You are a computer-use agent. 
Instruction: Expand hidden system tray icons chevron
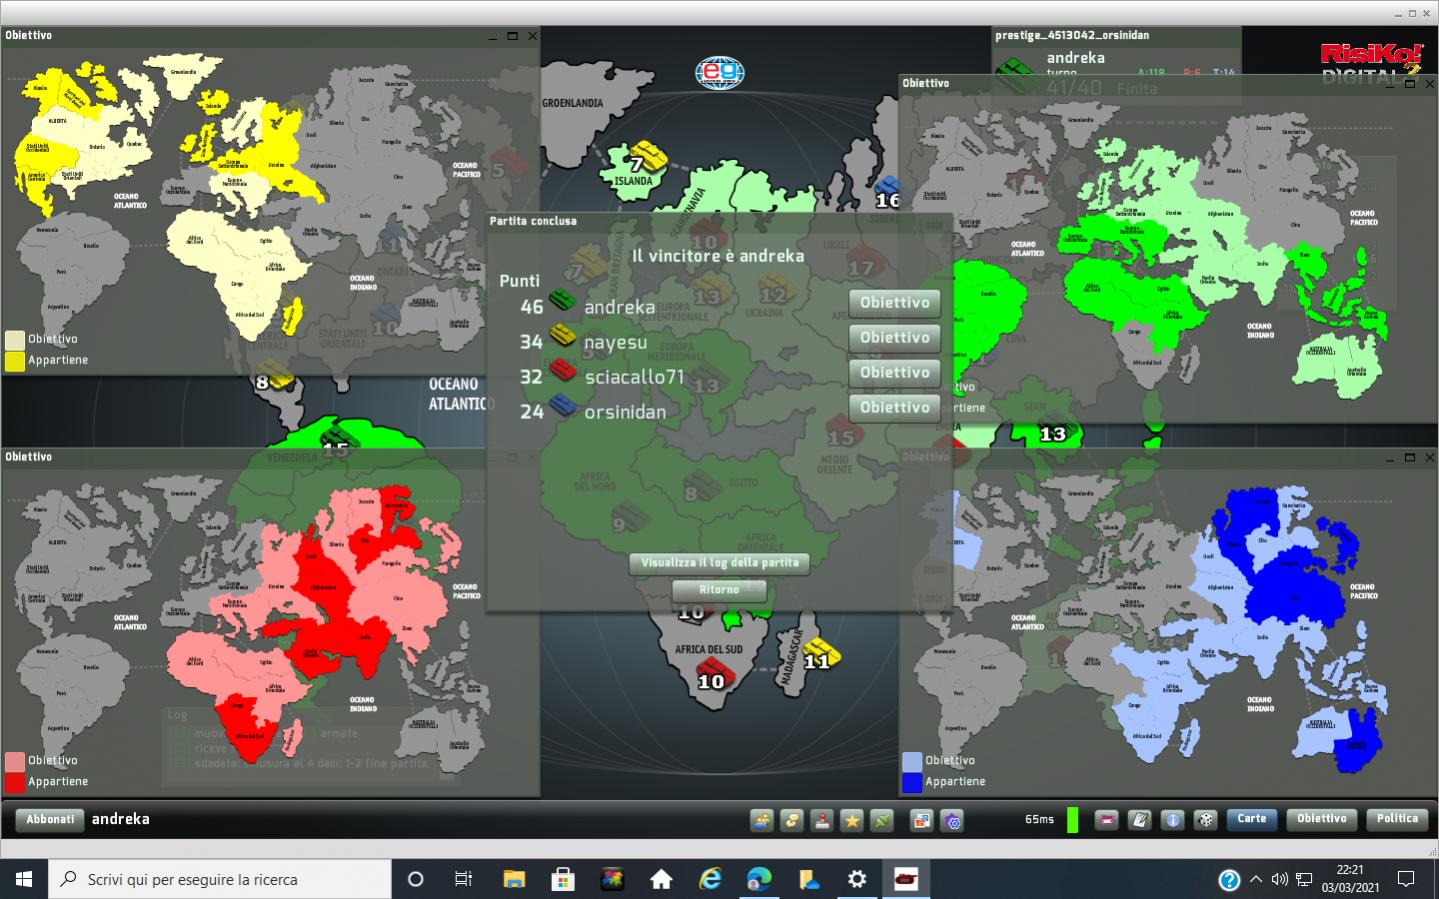1256,880
